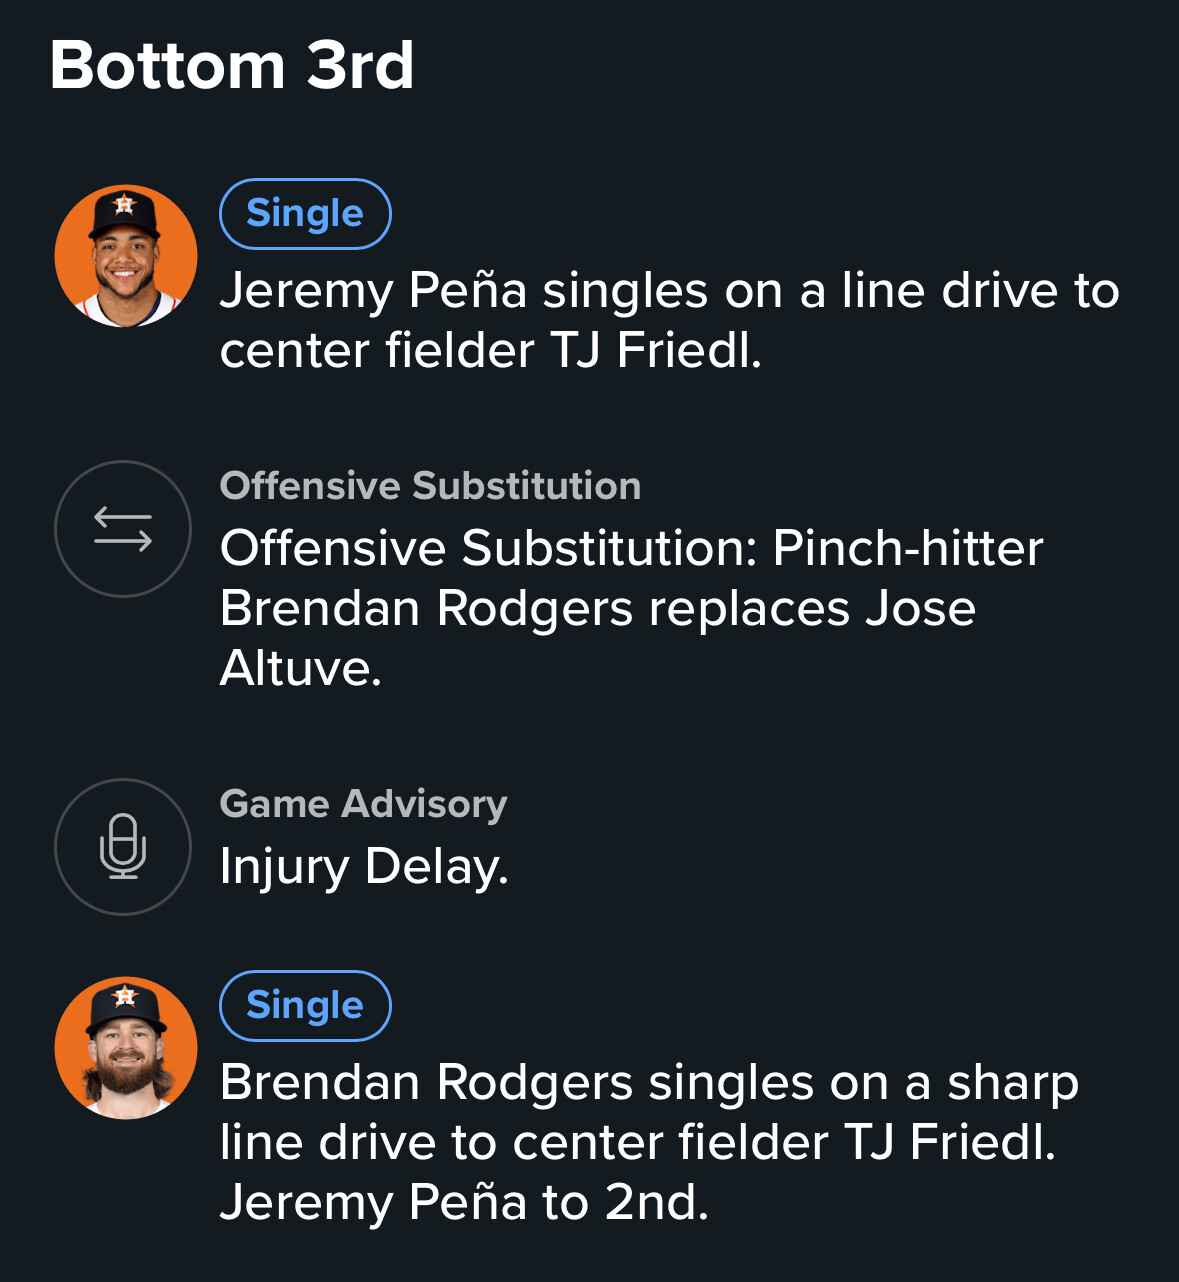Click the substitution swap-arrows icon
The image size is (1179, 1282).
point(123,529)
